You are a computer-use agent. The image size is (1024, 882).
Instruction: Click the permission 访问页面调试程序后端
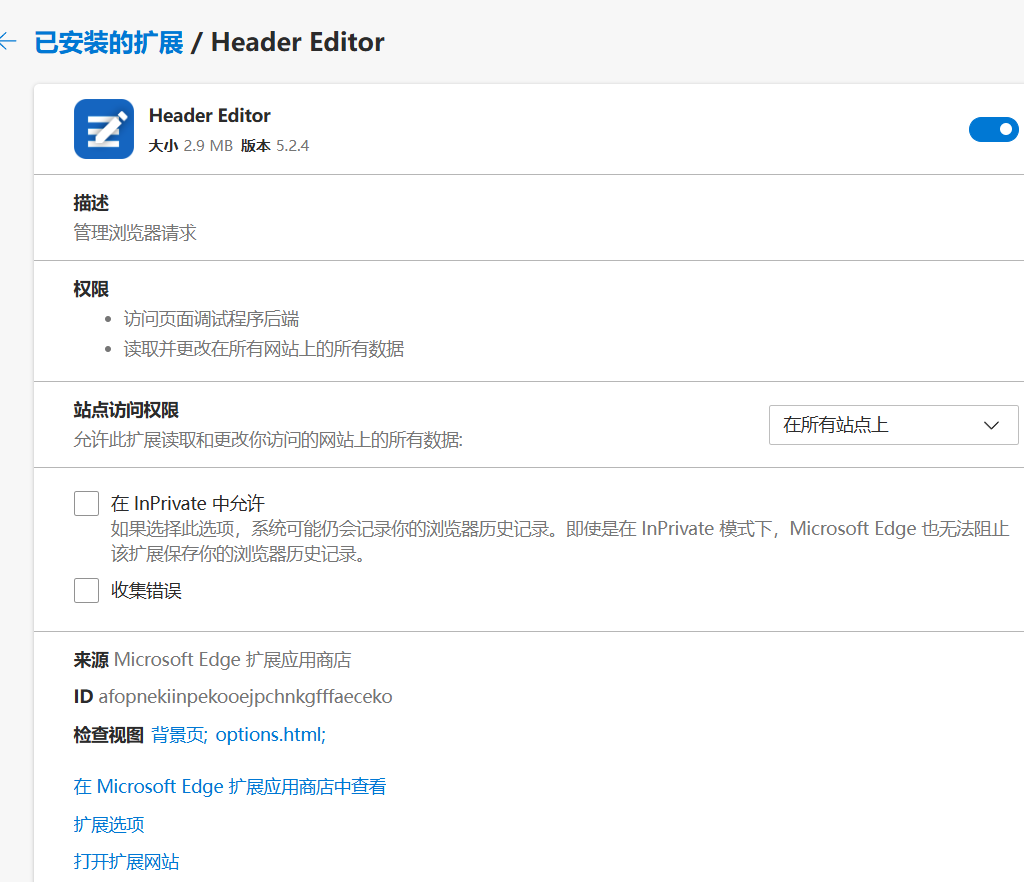pyautogui.click(x=212, y=319)
